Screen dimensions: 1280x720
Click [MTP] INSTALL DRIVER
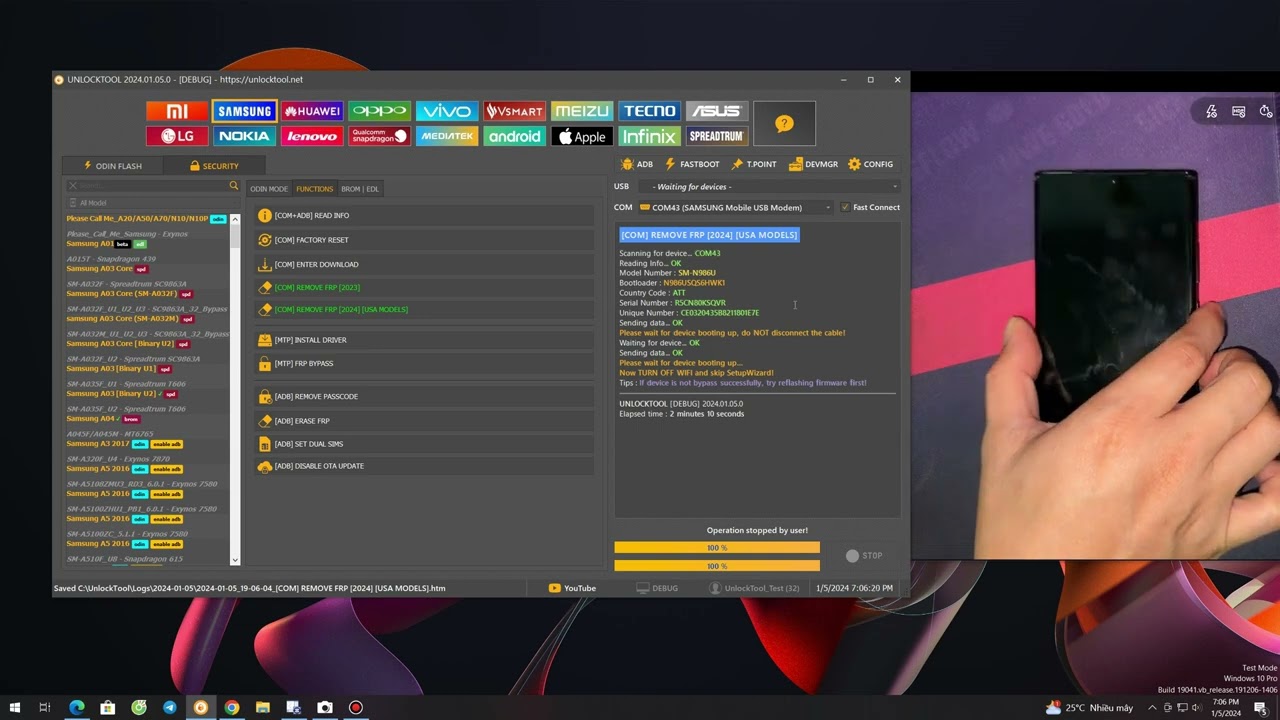[x=426, y=340]
